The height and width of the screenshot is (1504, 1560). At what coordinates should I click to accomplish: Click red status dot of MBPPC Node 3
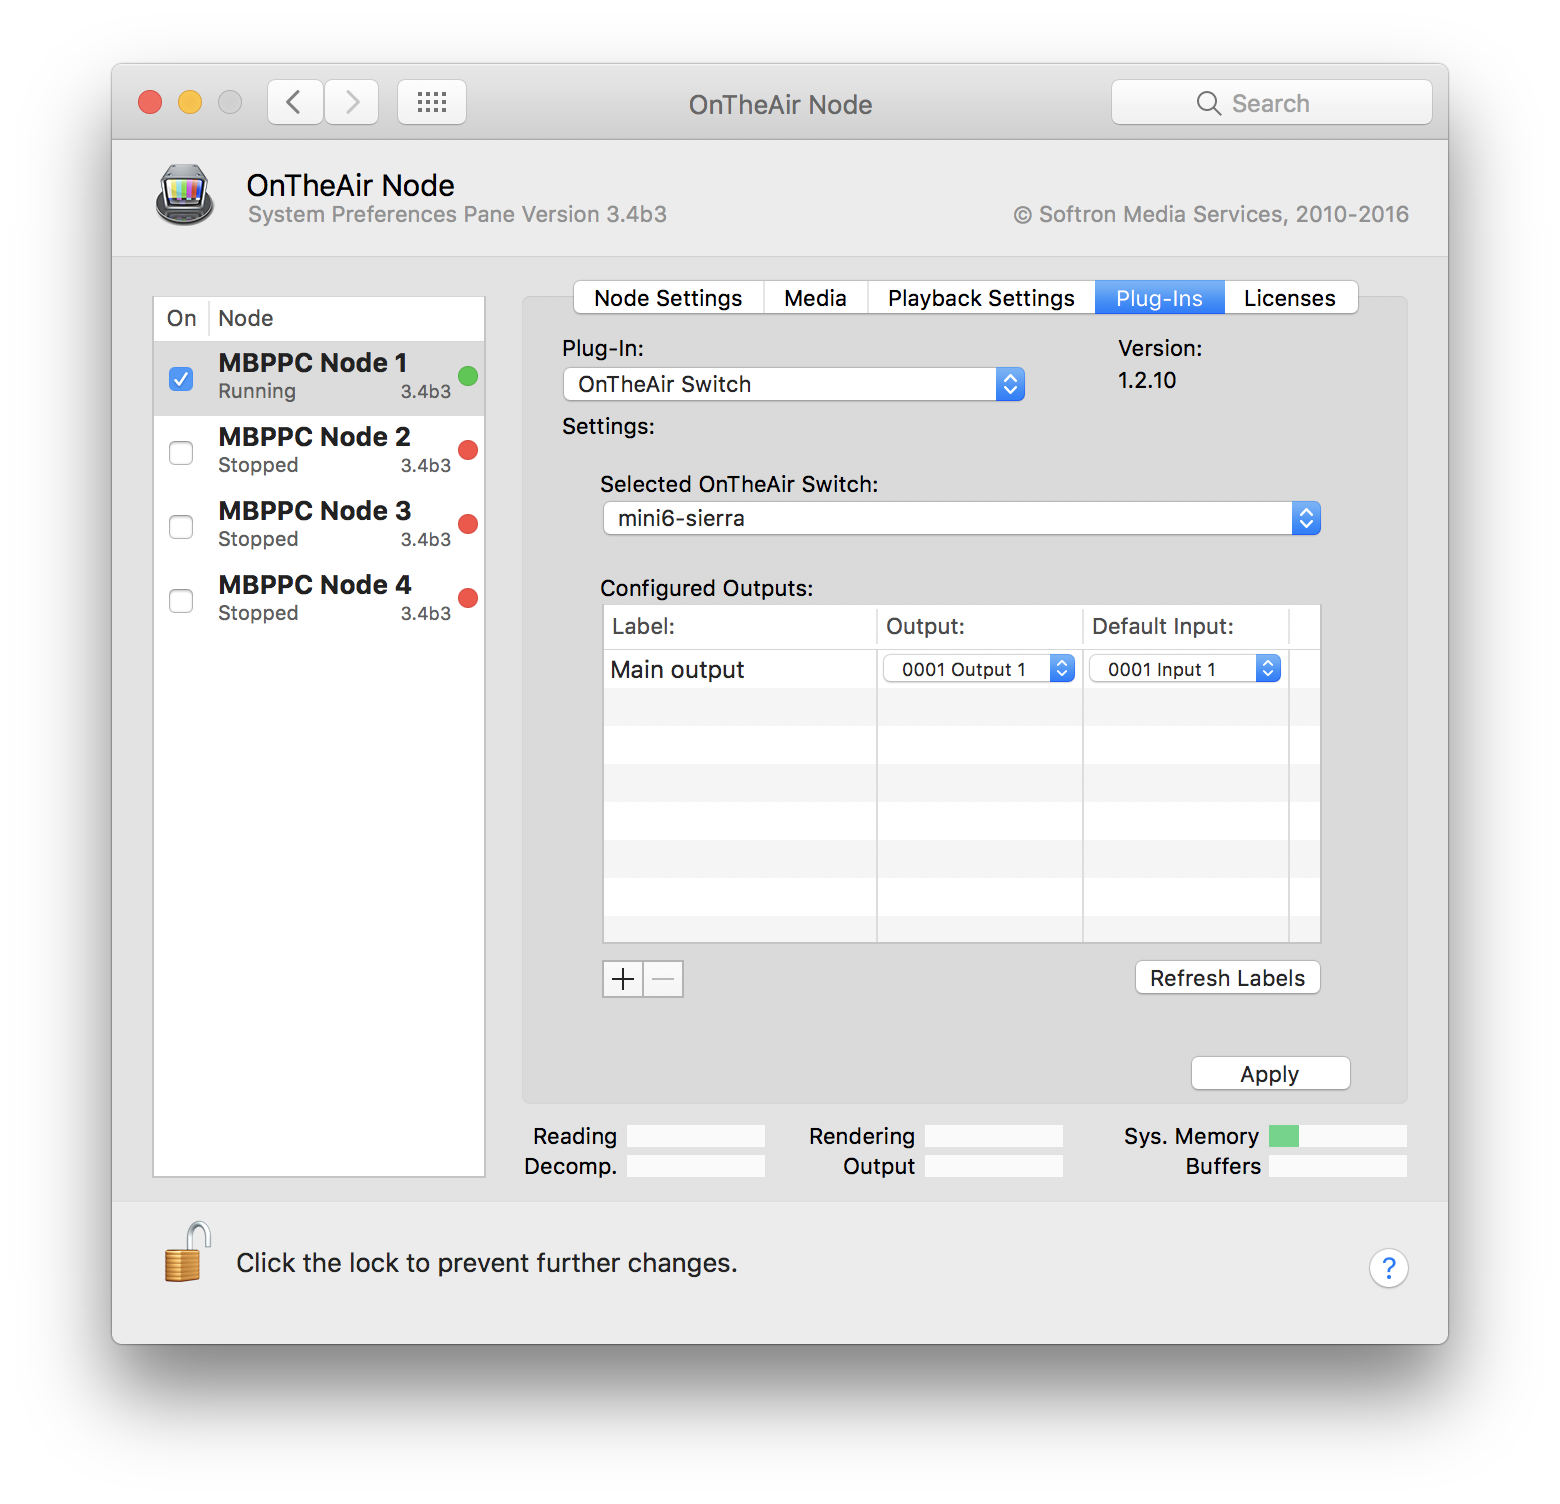[x=468, y=524]
